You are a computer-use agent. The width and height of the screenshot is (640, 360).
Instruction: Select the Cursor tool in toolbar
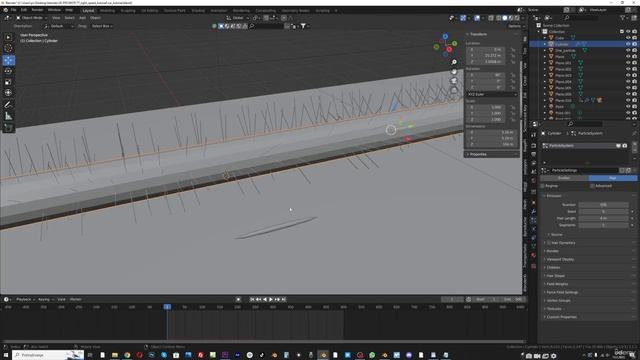point(8,48)
